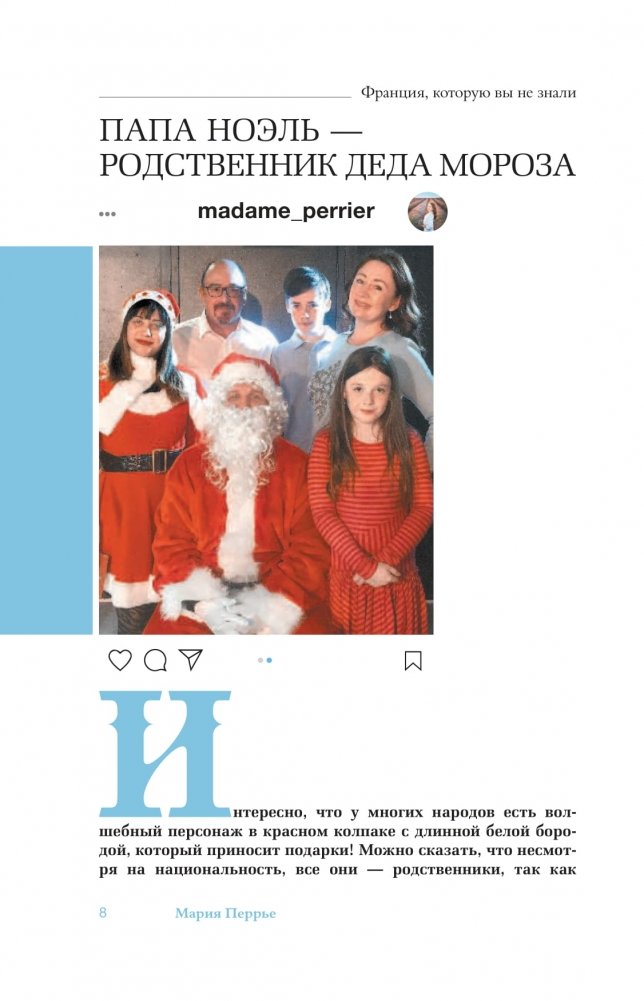Click the blue rectangle beside the photo
The width and height of the screenshot is (644, 1001).
pyautogui.click(x=46, y=440)
